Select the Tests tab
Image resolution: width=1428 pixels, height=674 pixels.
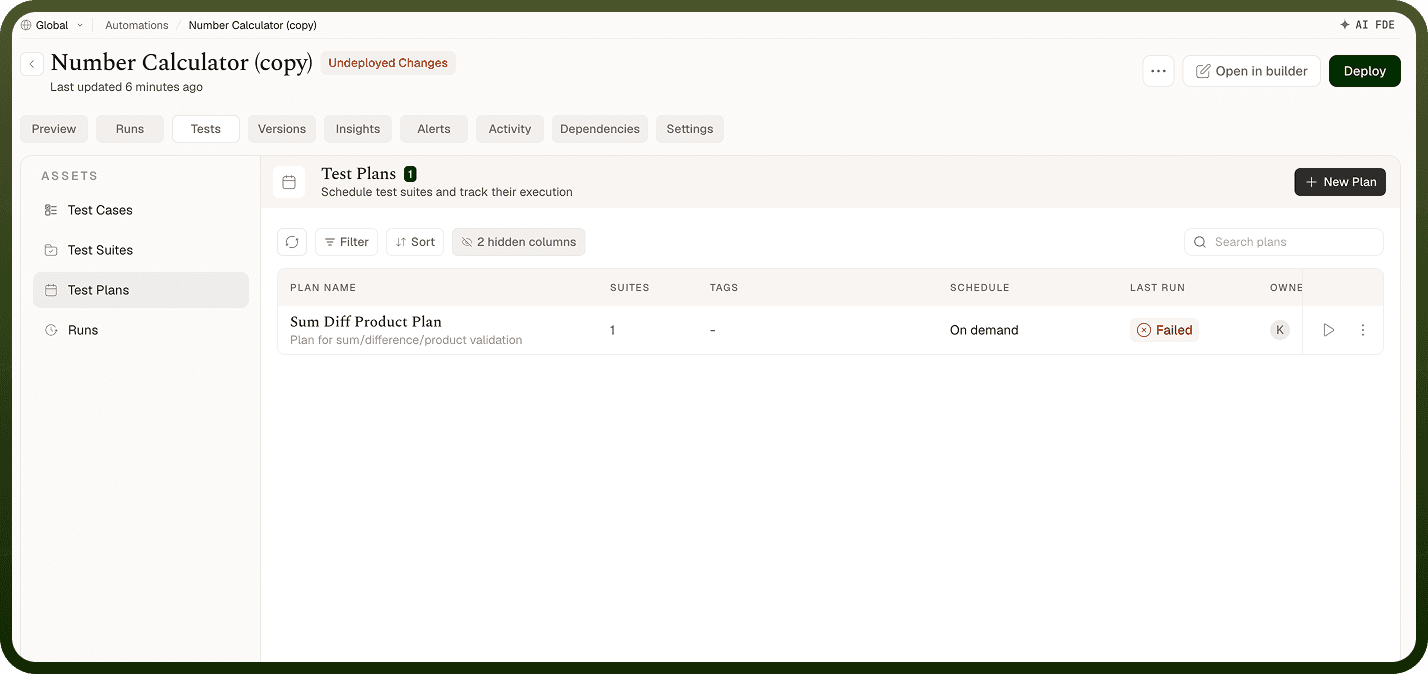click(206, 129)
